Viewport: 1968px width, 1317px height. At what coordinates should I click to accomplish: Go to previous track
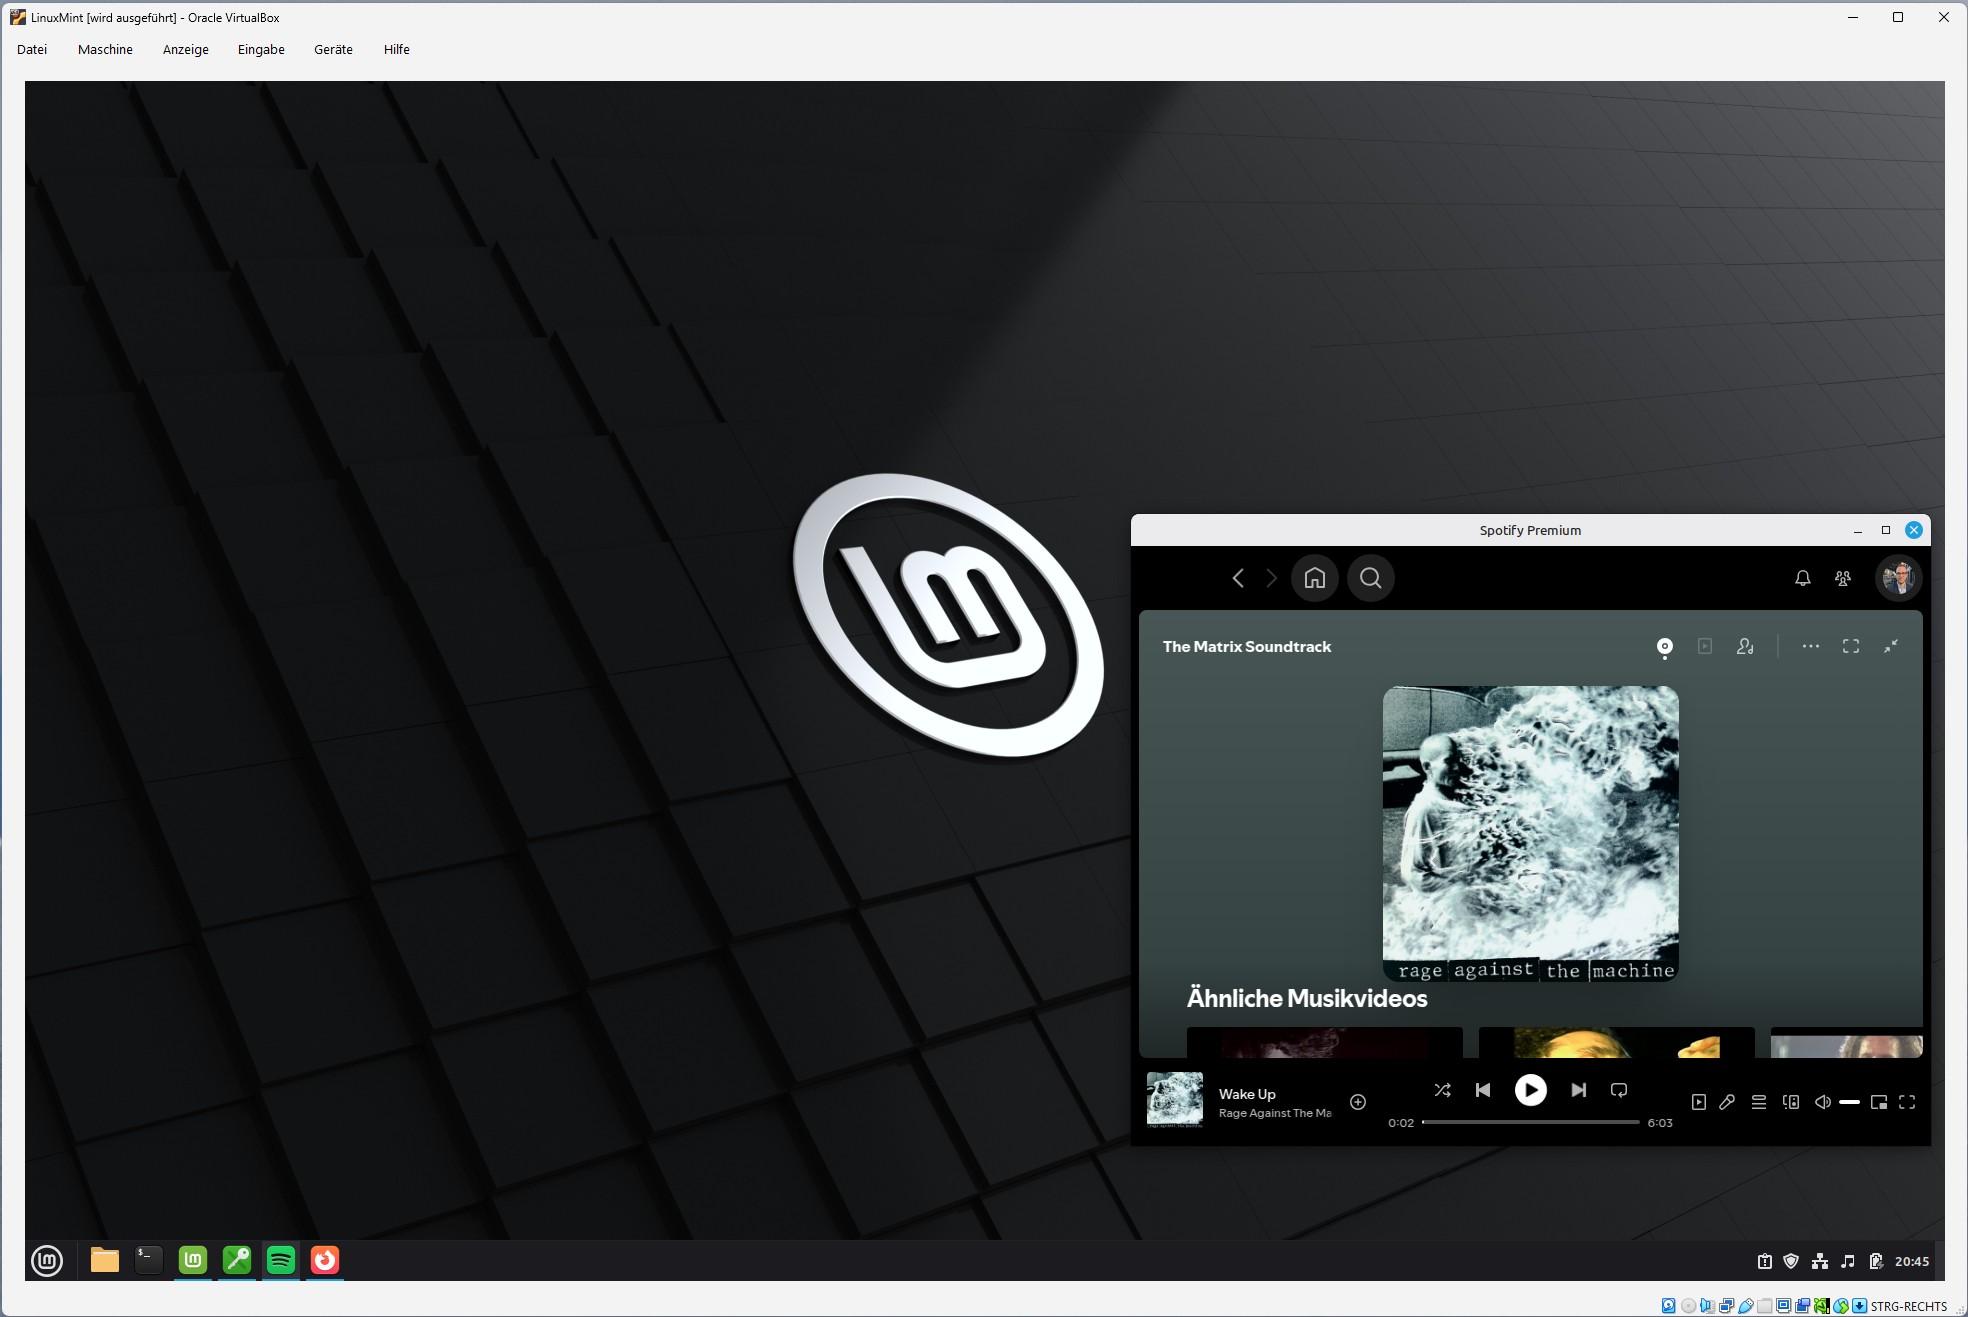click(1483, 1090)
